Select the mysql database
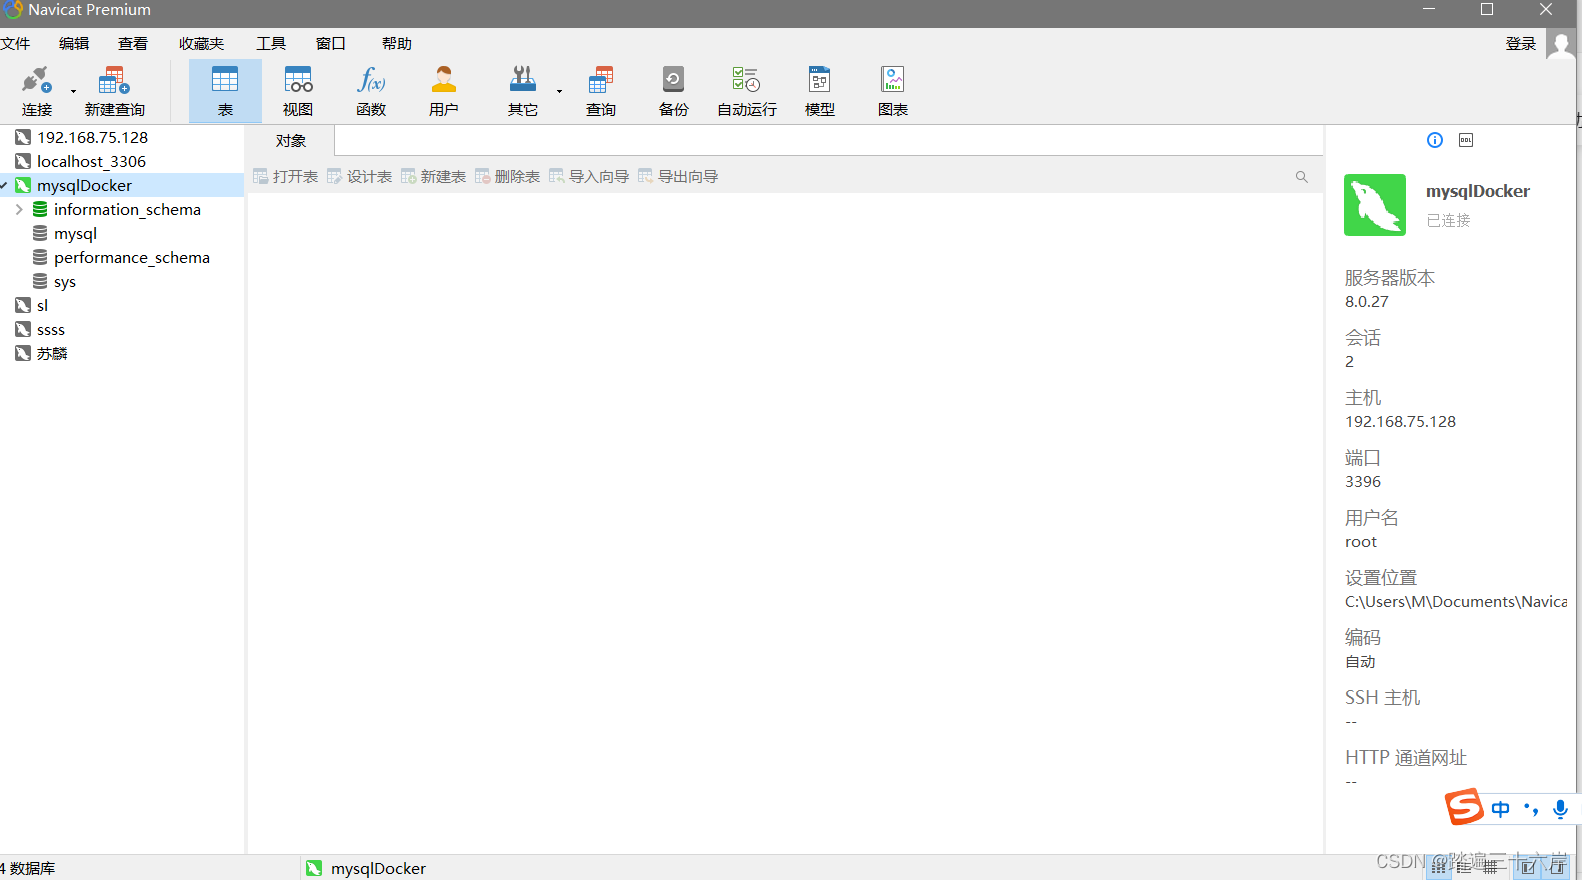This screenshot has height=880, width=1582. pos(75,234)
